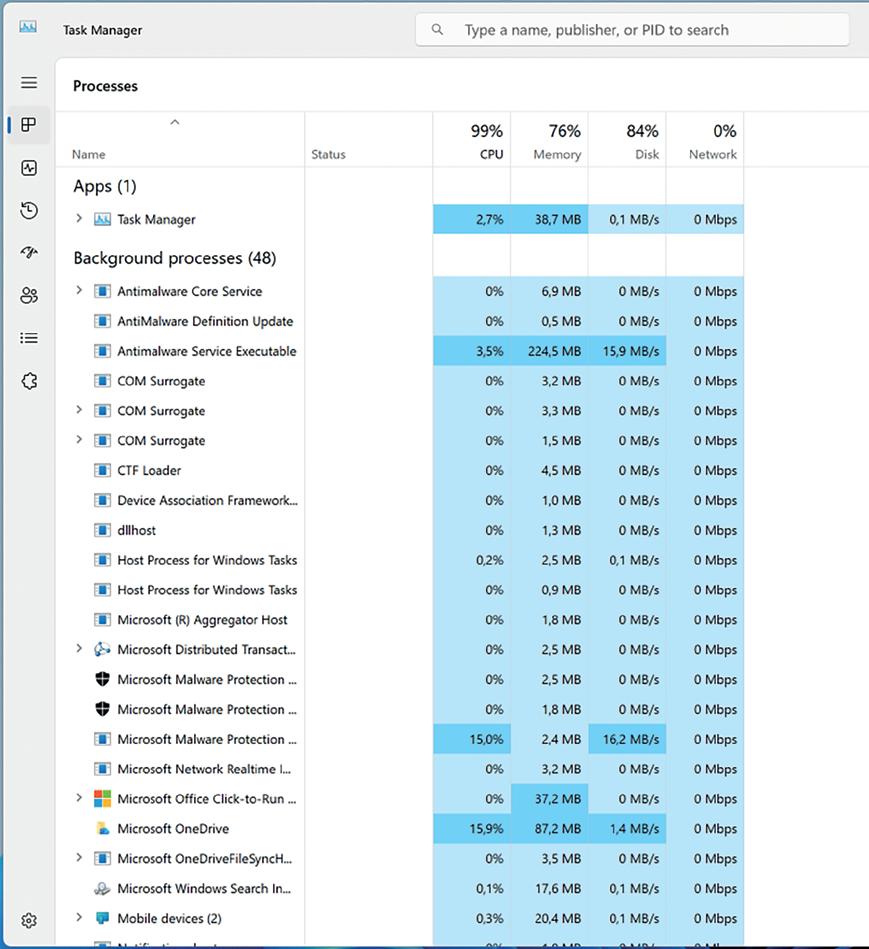Viewport: 869px width, 949px height.
Task: Expand the COM Surrogate 1,5 MB row
Action: click(x=79, y=439)
